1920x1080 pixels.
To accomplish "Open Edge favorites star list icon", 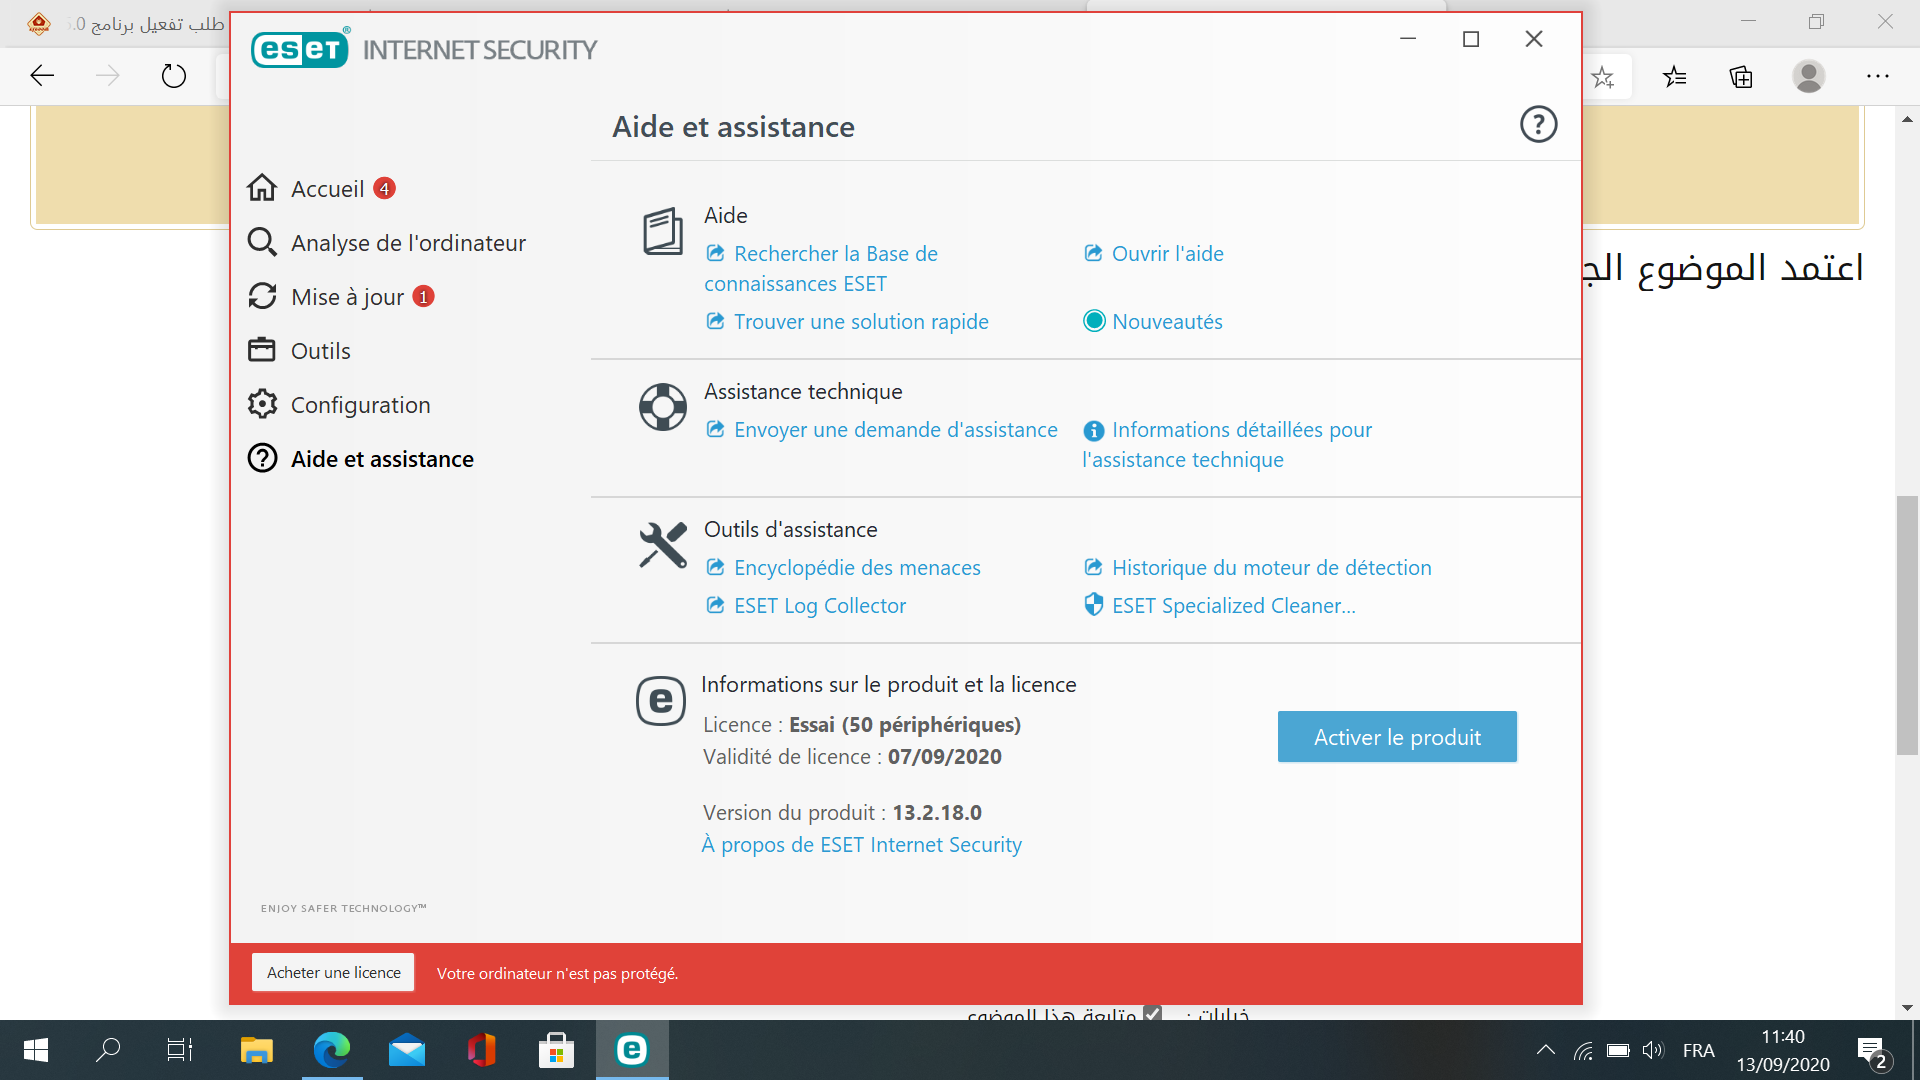I will (x=1675, y=77).
